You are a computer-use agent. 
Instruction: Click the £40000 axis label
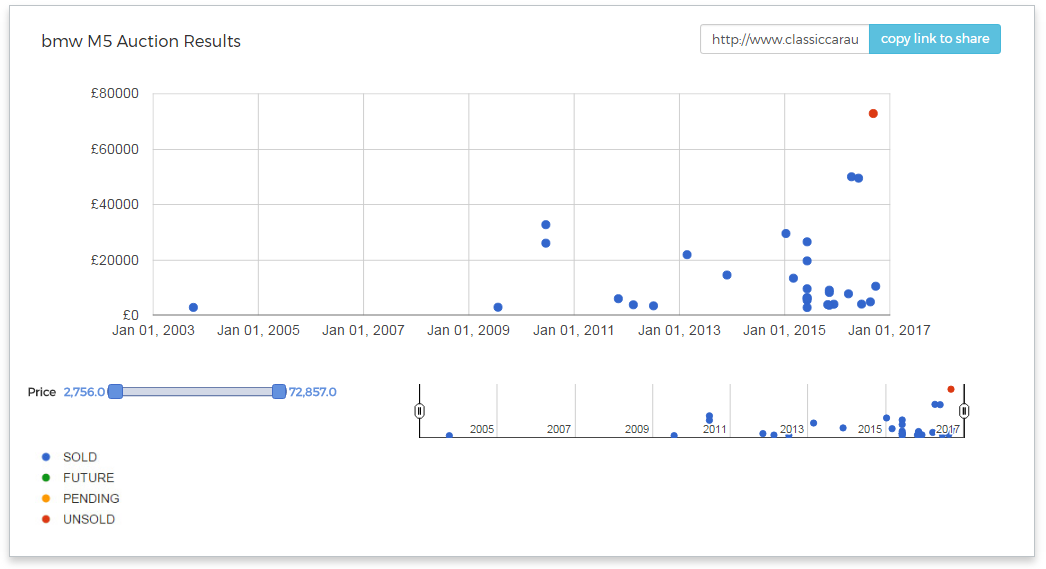[115, 204]
